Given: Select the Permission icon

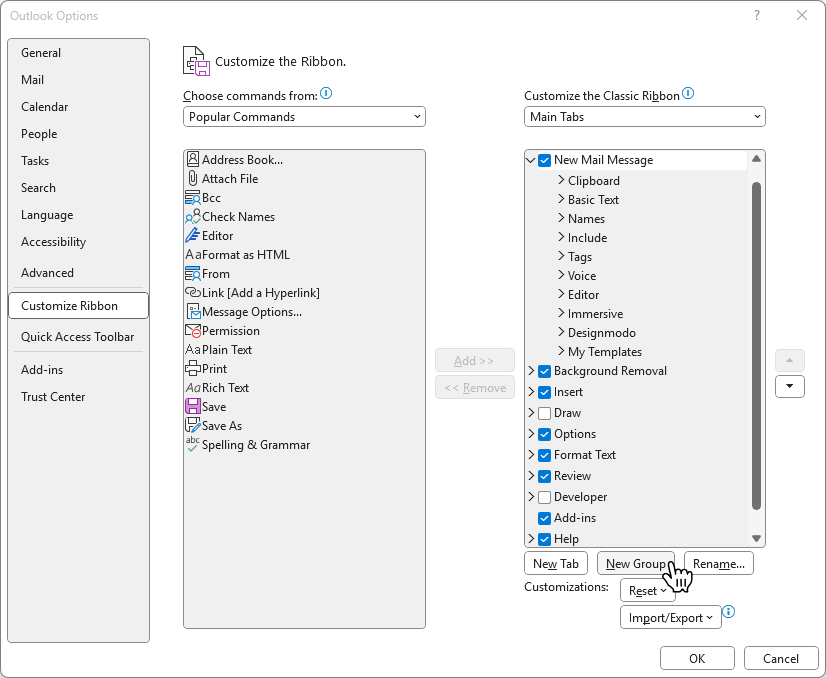Looking at the screenshot, I should tap(193, 330).
